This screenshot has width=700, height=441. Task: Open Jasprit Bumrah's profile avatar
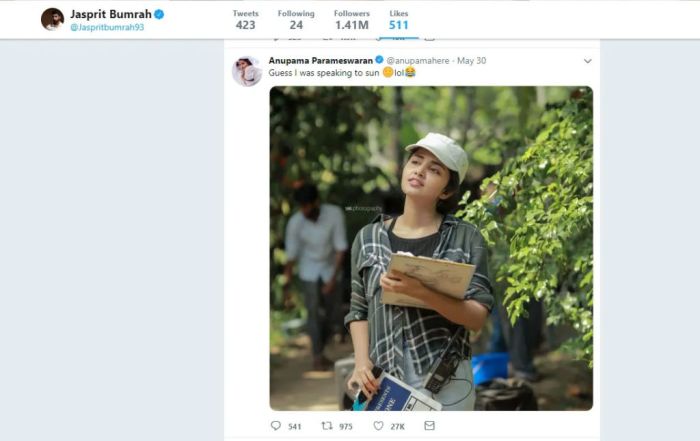(53, 20)
